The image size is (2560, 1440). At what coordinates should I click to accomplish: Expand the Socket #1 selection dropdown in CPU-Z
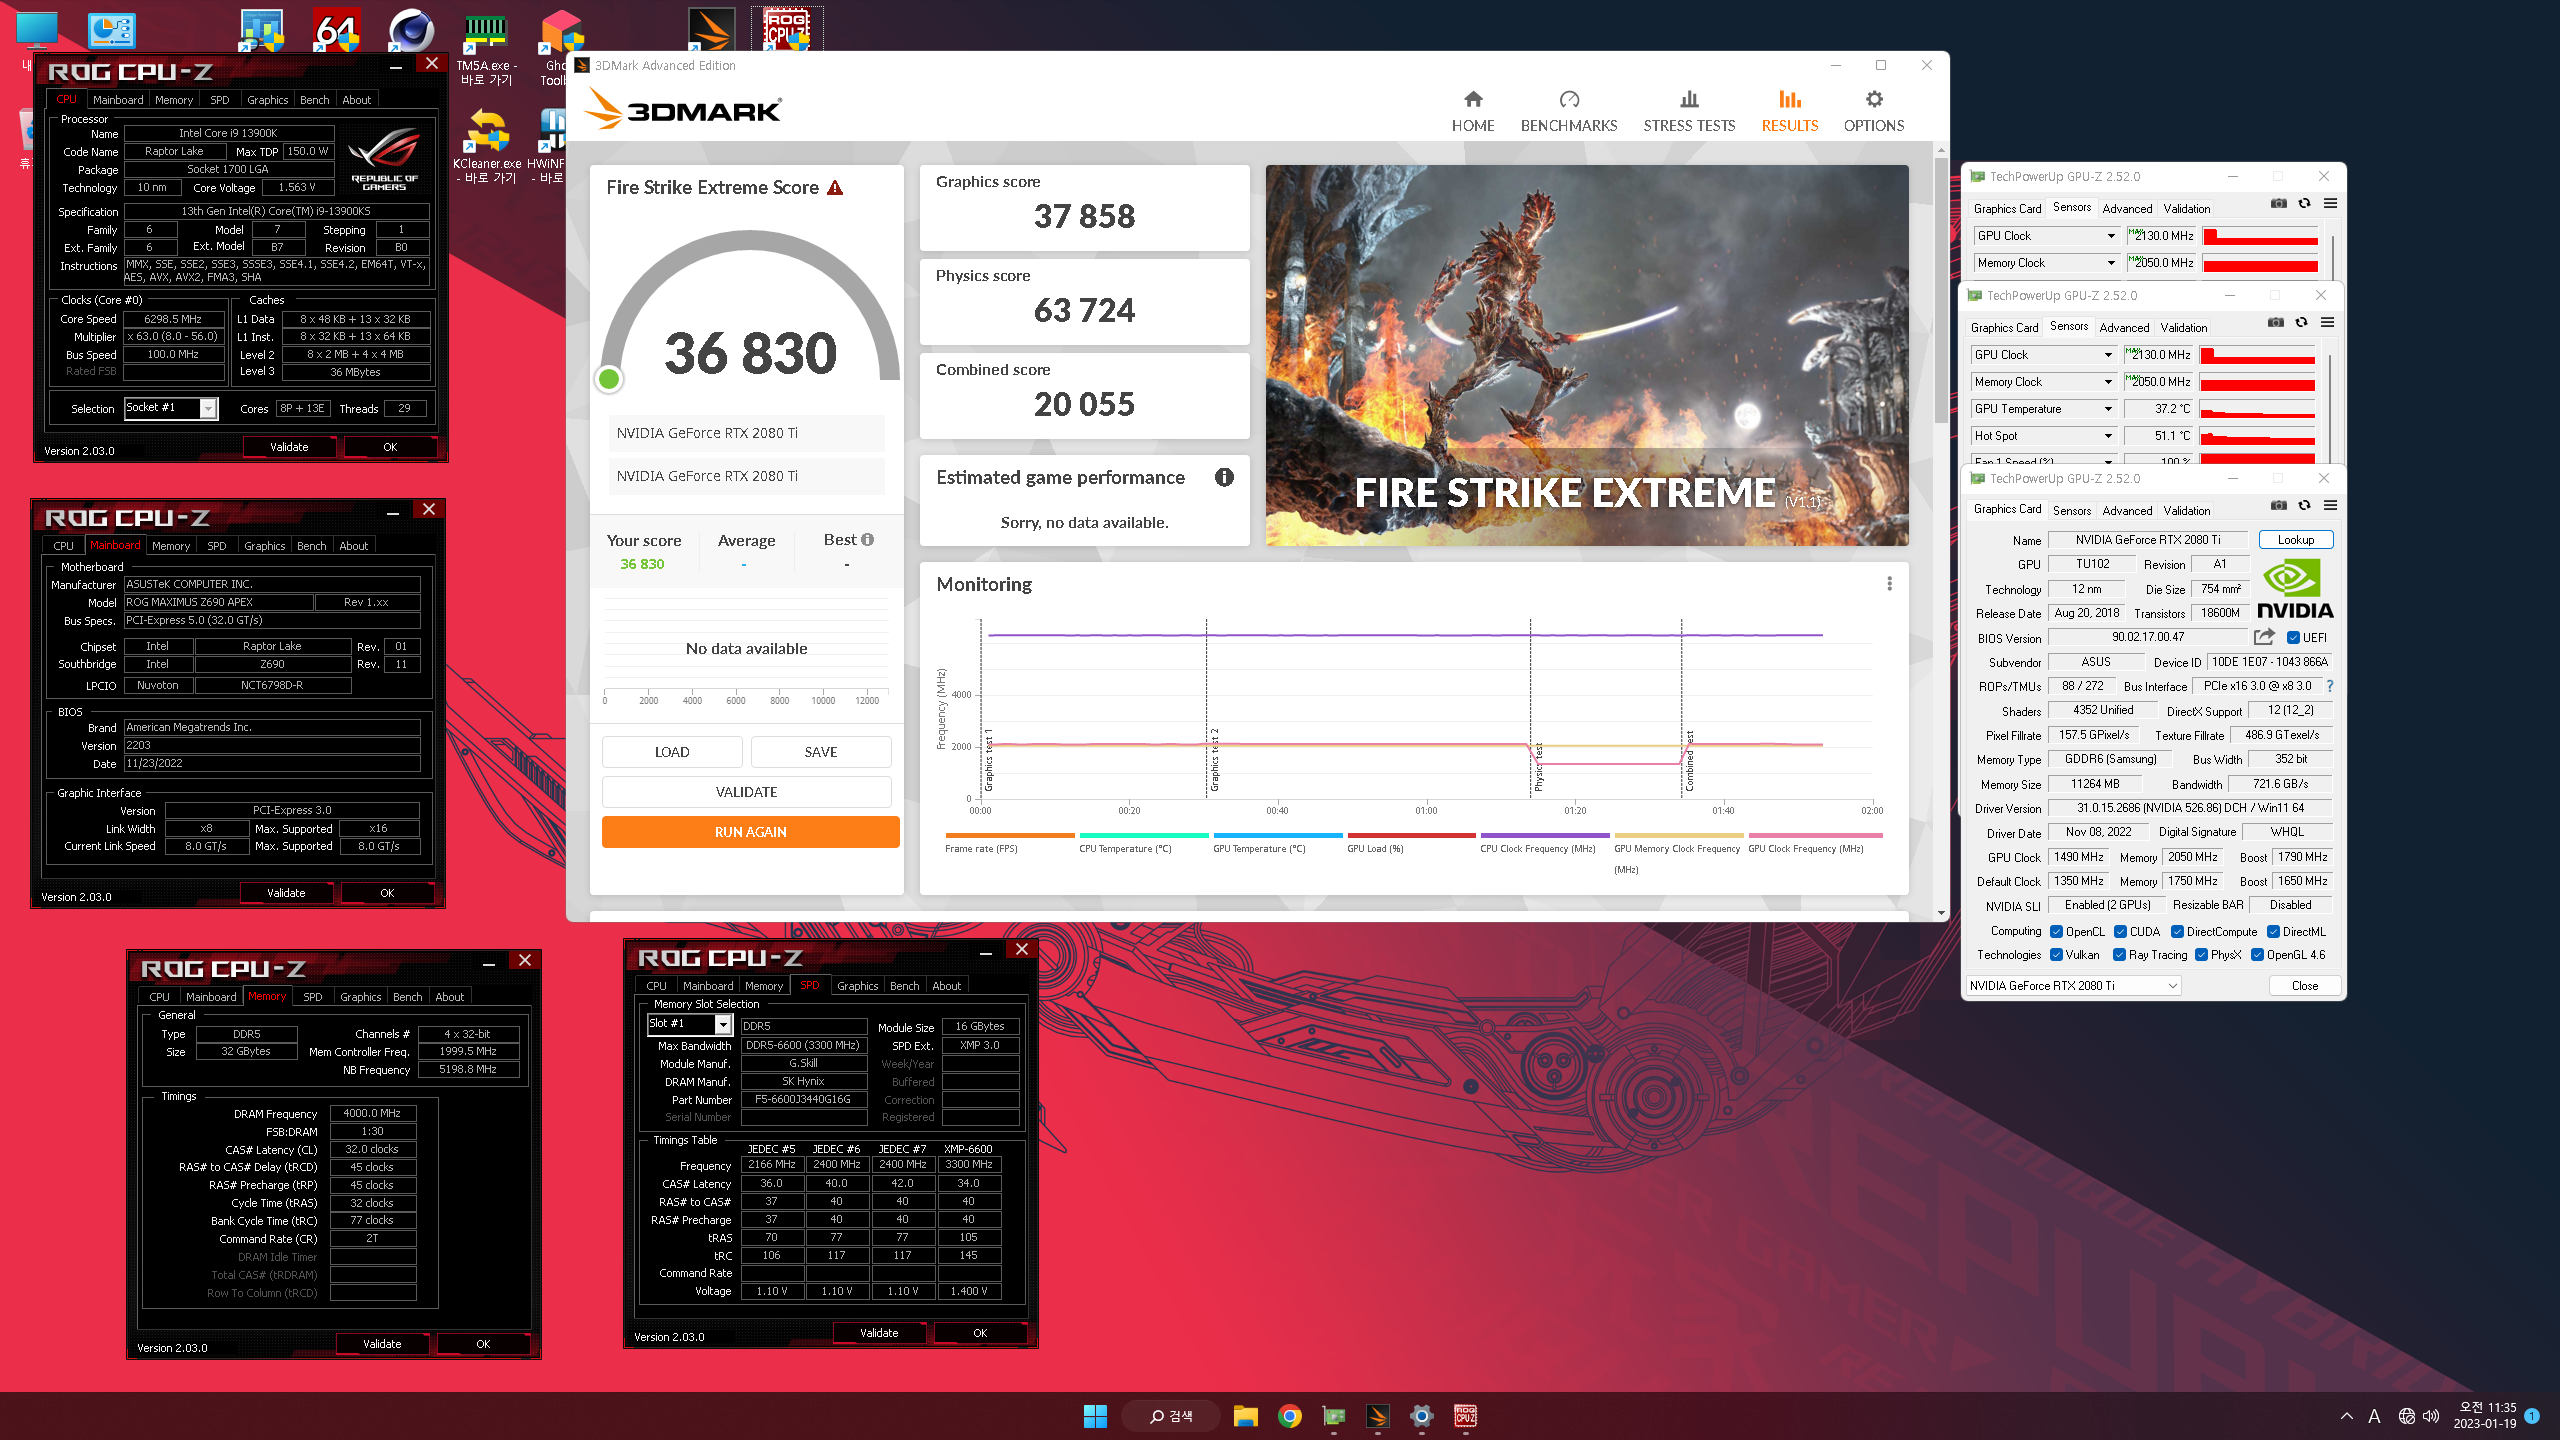208,408
